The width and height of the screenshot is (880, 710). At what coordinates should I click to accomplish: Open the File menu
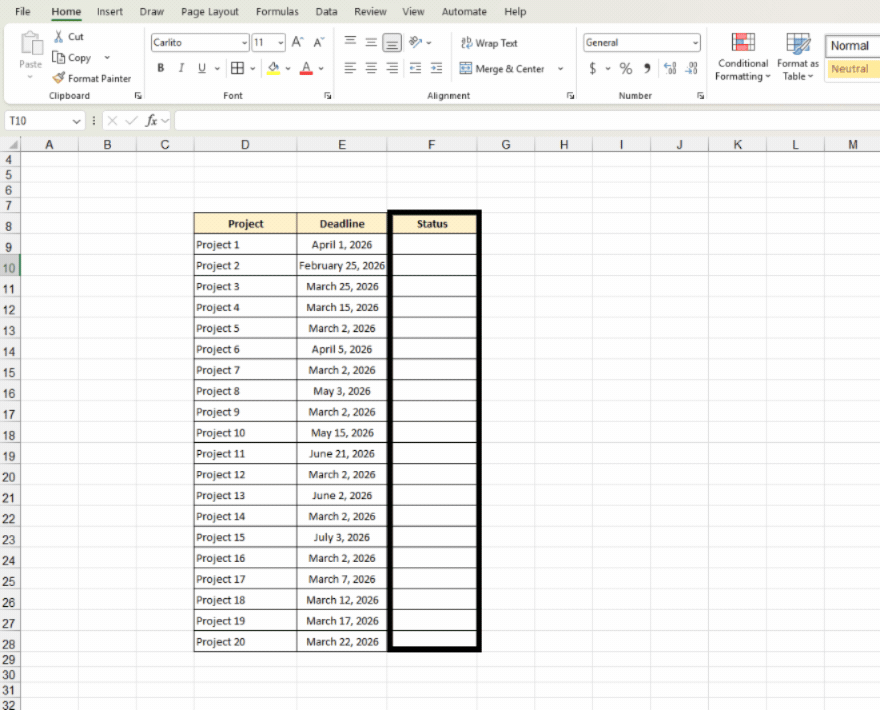coord(22,11)
